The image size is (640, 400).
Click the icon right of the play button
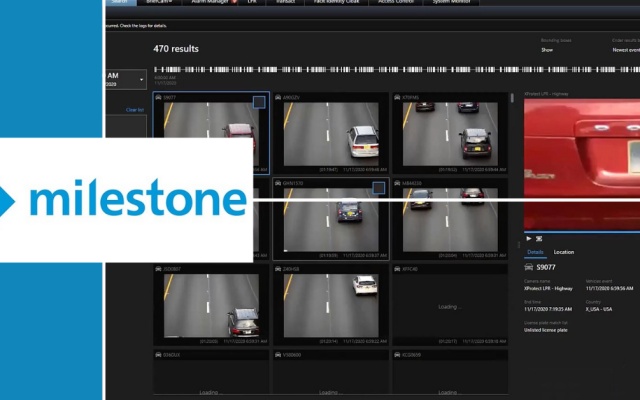tap(539, 238)
